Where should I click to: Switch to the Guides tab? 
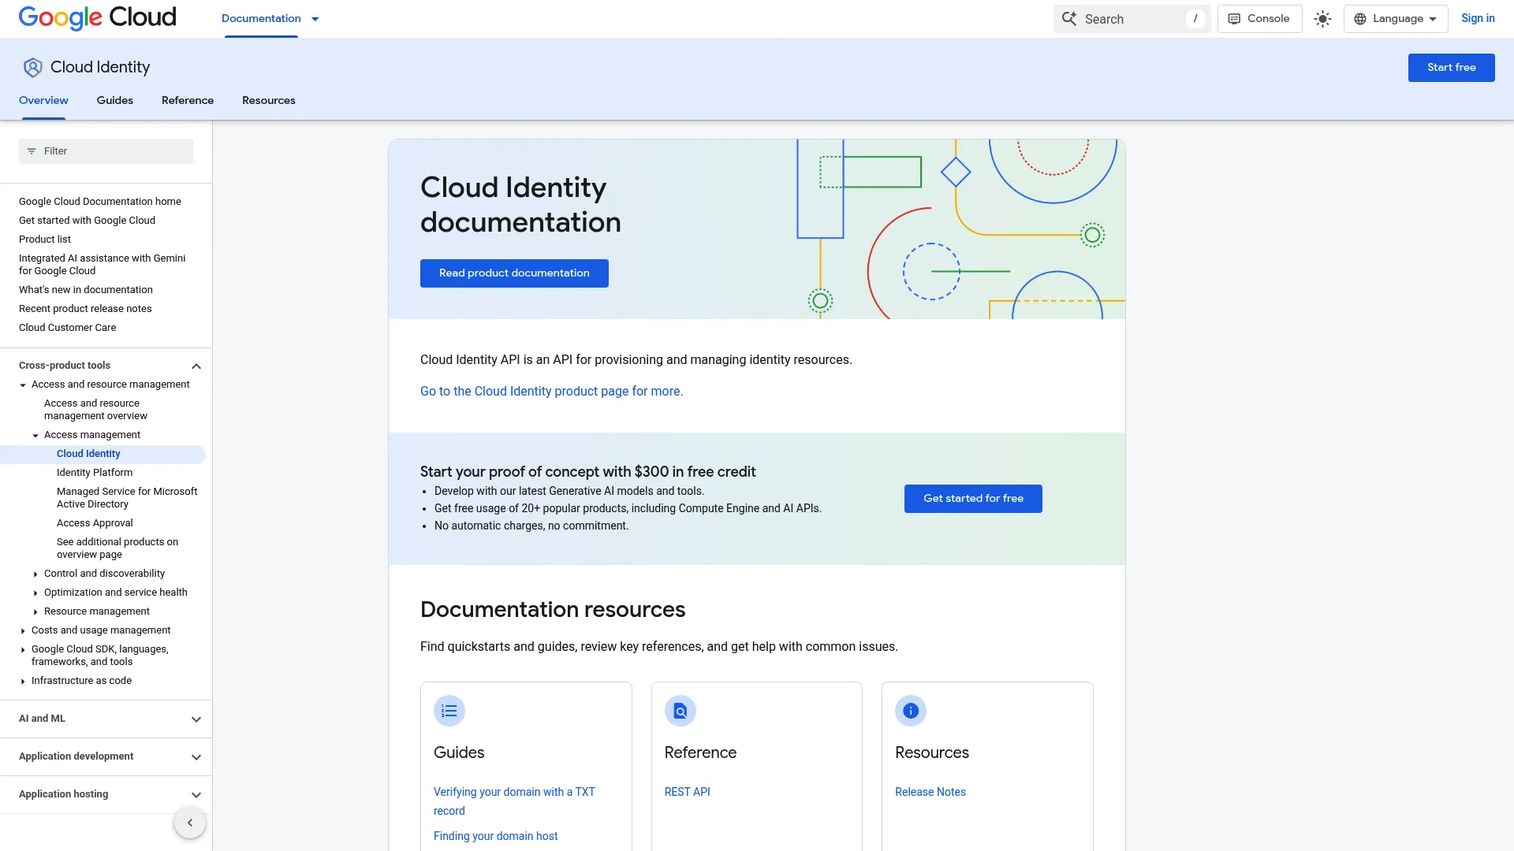(115, 100)
